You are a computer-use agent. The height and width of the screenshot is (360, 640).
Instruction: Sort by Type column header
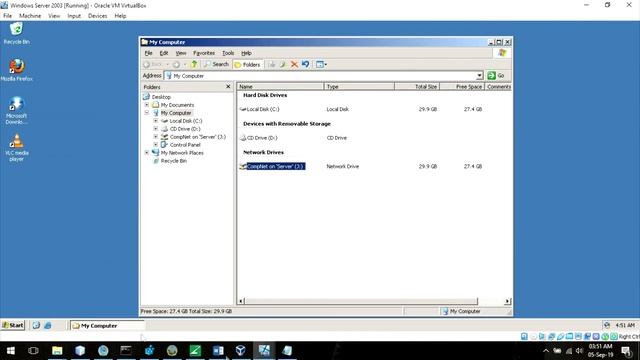pos(359,87)
